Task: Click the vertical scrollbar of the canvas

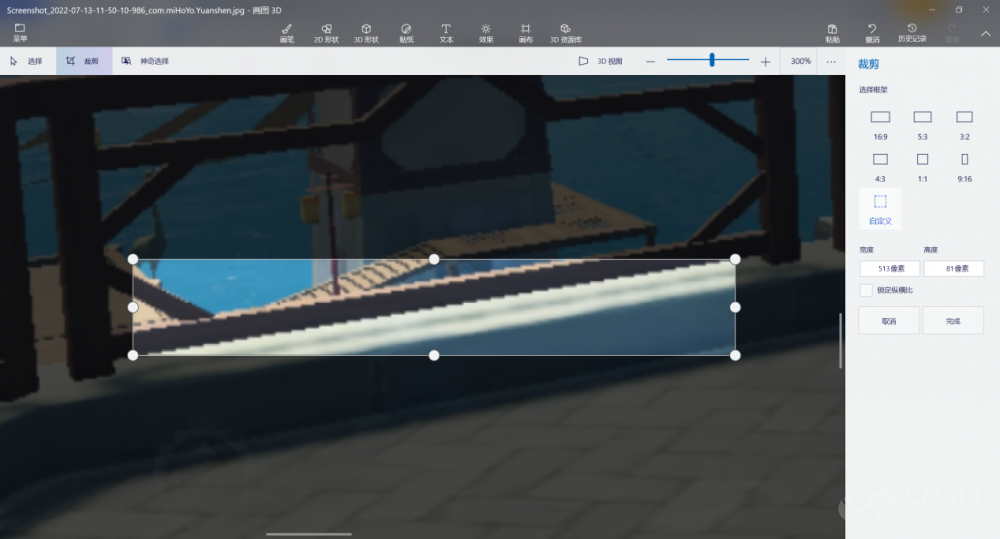Action: [841, 340]
